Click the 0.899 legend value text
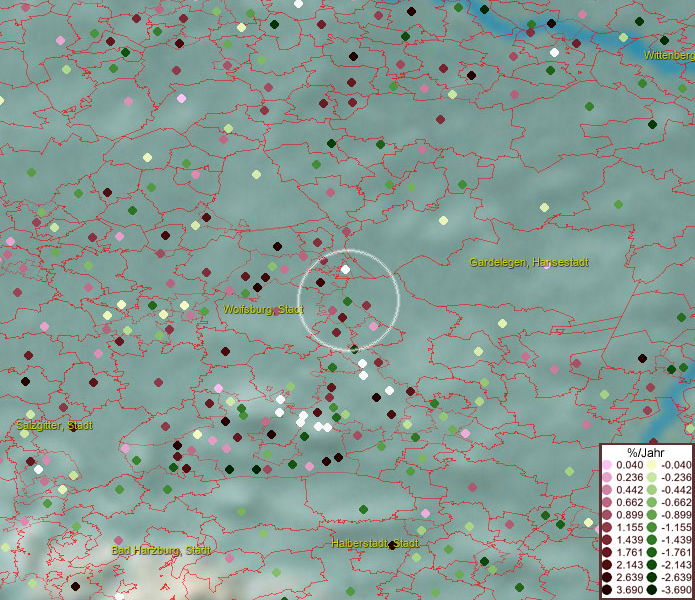Viewport: 695px width, 600px height. tap(629, 515)
